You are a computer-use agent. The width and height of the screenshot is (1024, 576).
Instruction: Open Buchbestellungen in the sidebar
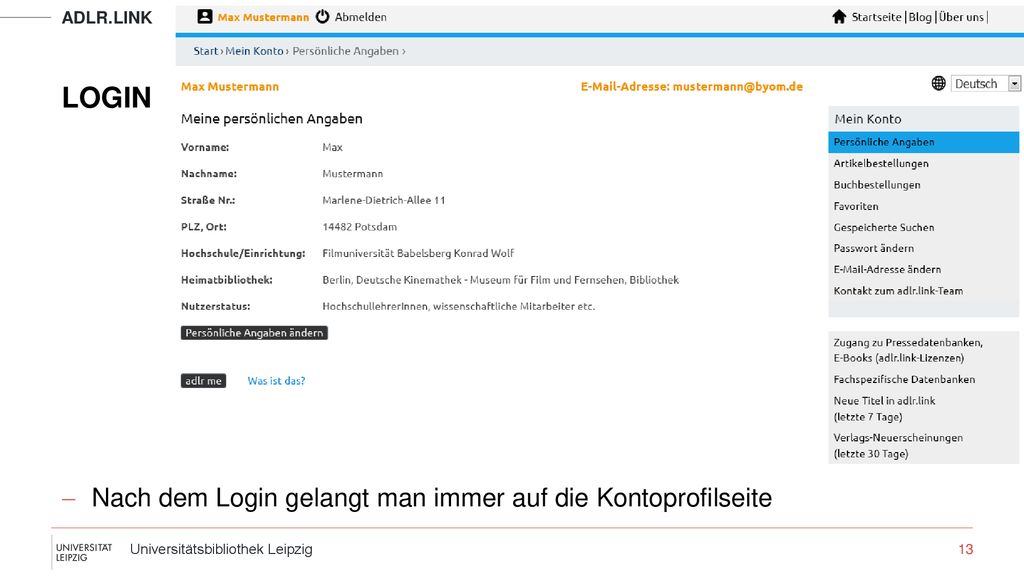[x=877, y=185]
